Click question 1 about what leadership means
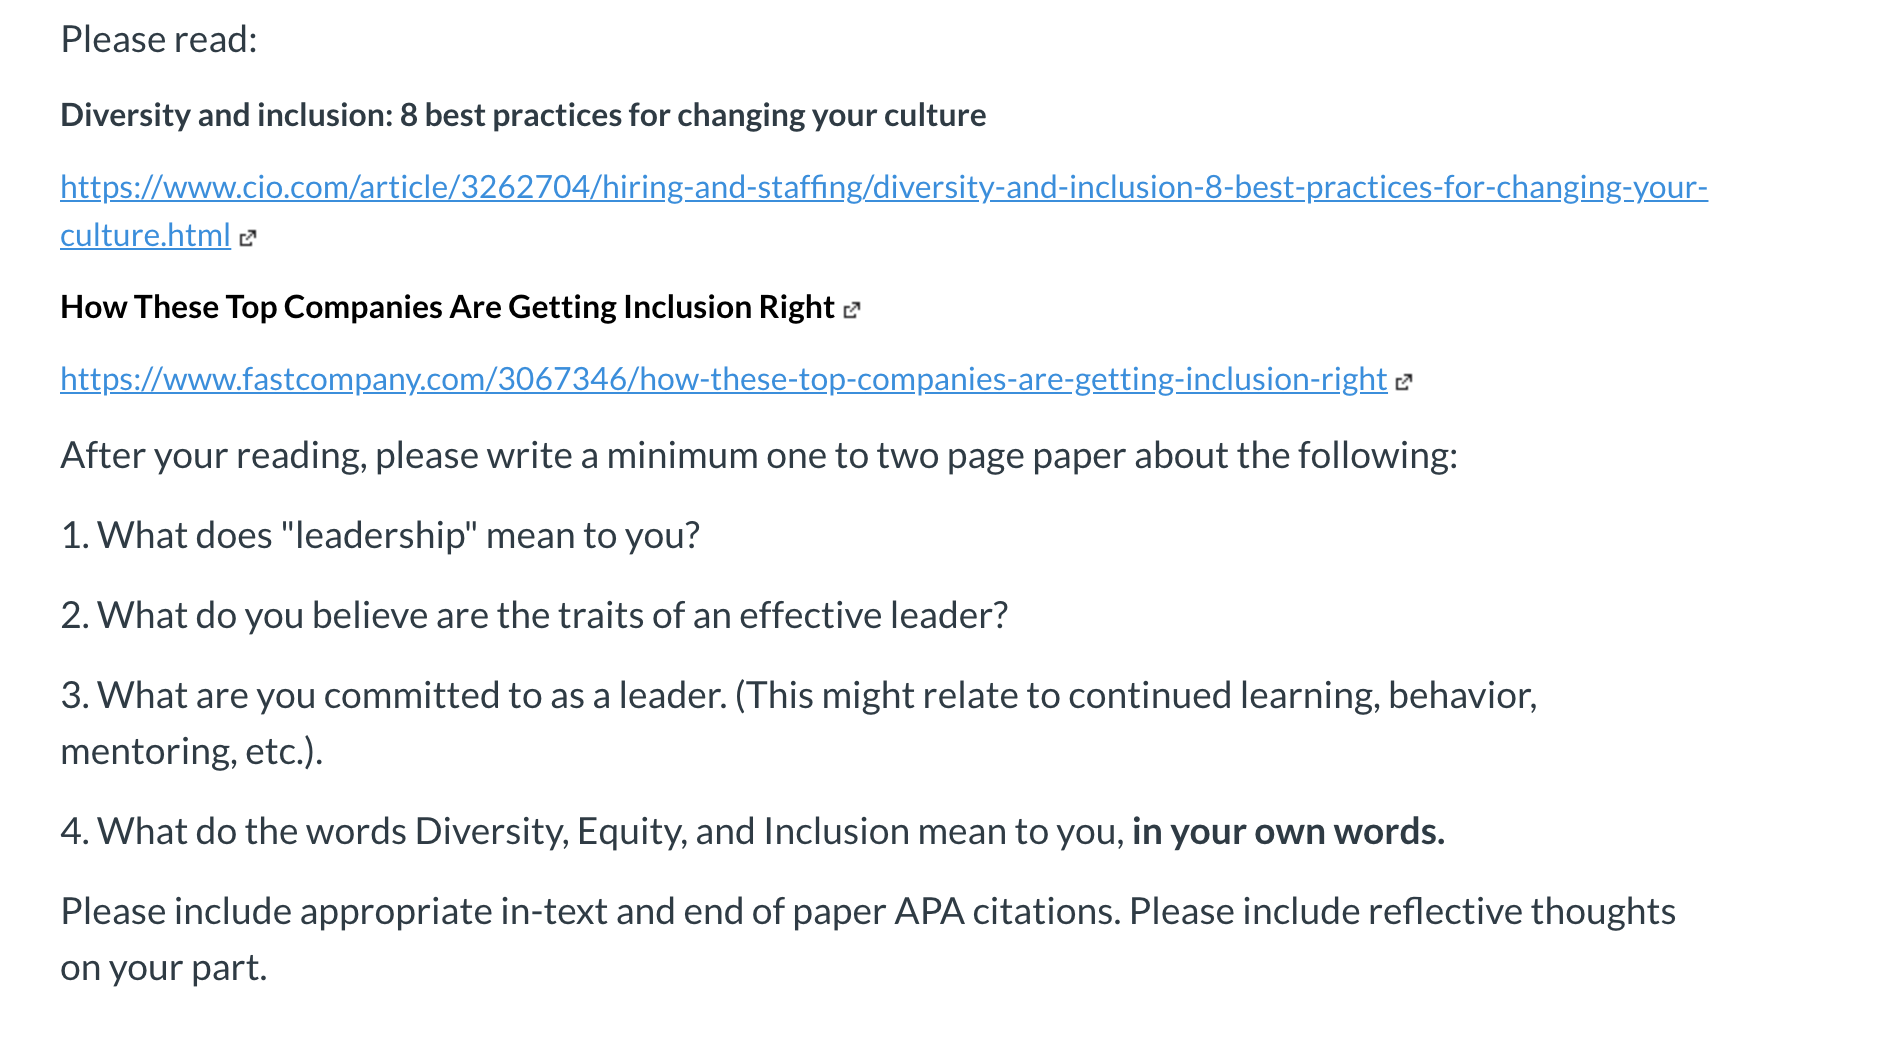 point(380,535)
